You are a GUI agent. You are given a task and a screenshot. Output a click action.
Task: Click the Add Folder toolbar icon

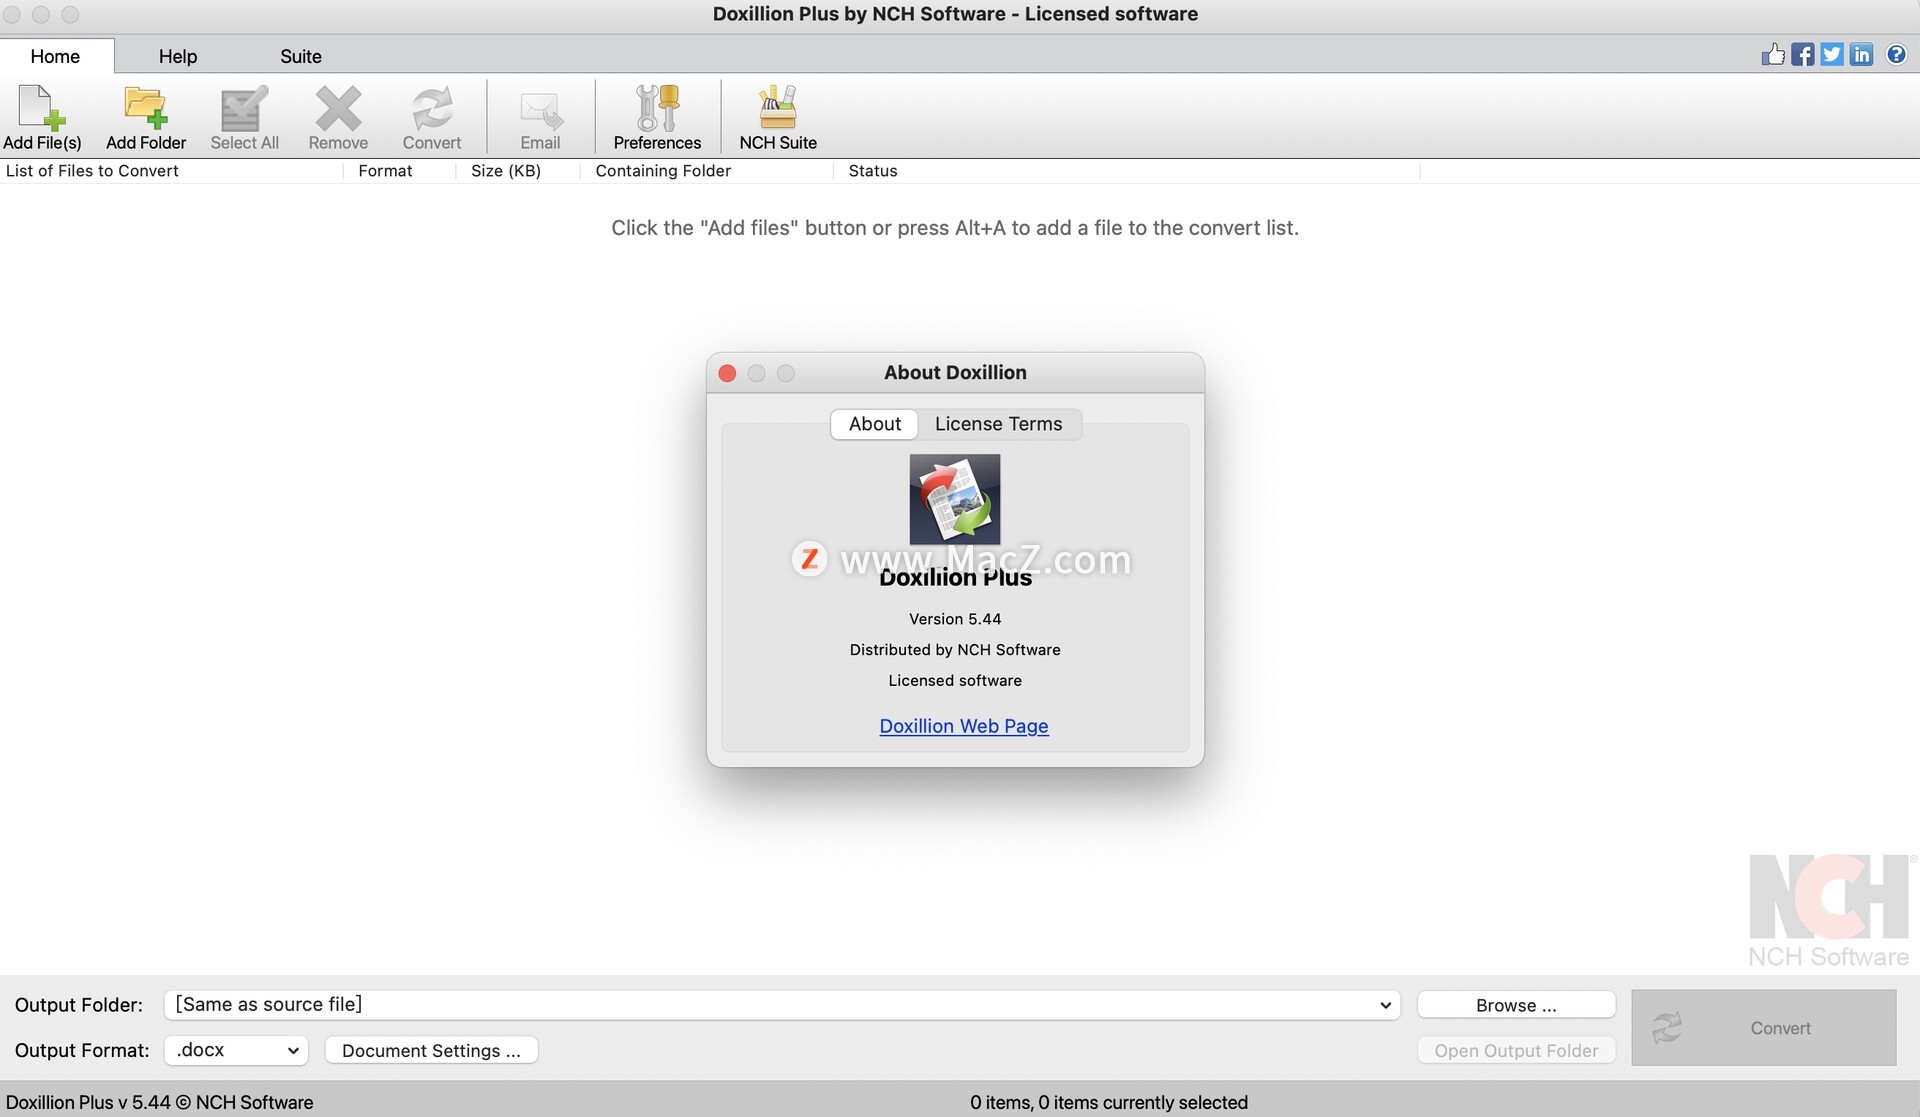point(146,117)
